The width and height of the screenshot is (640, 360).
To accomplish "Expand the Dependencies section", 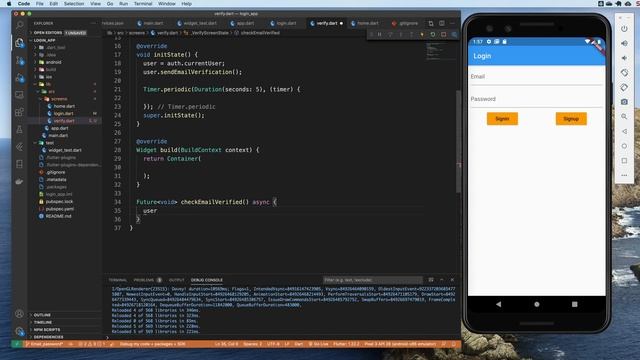I will click(x=48, y=337).
